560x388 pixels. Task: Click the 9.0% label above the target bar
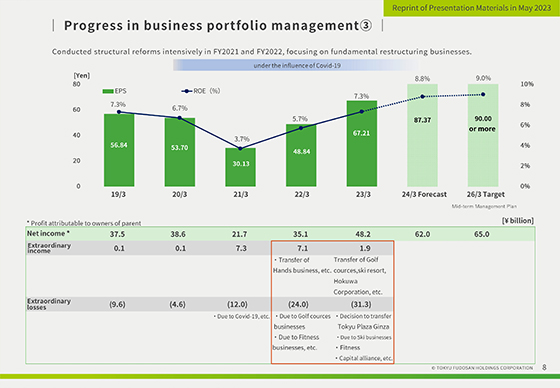tap(483, 78)
